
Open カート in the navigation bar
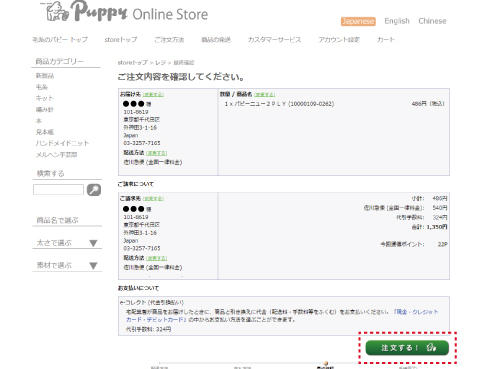(386, 40)
